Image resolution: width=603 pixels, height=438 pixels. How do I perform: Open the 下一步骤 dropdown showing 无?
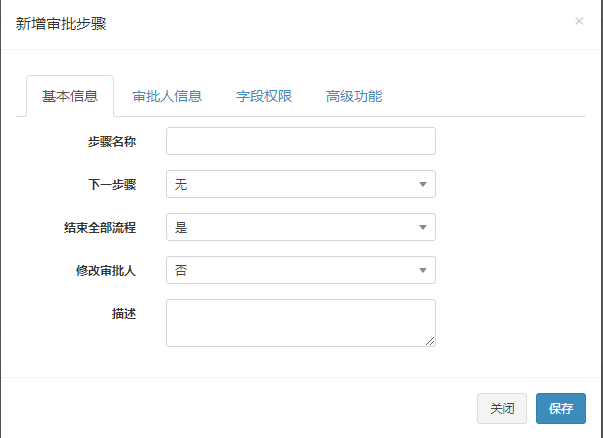(x=300, y=184)
